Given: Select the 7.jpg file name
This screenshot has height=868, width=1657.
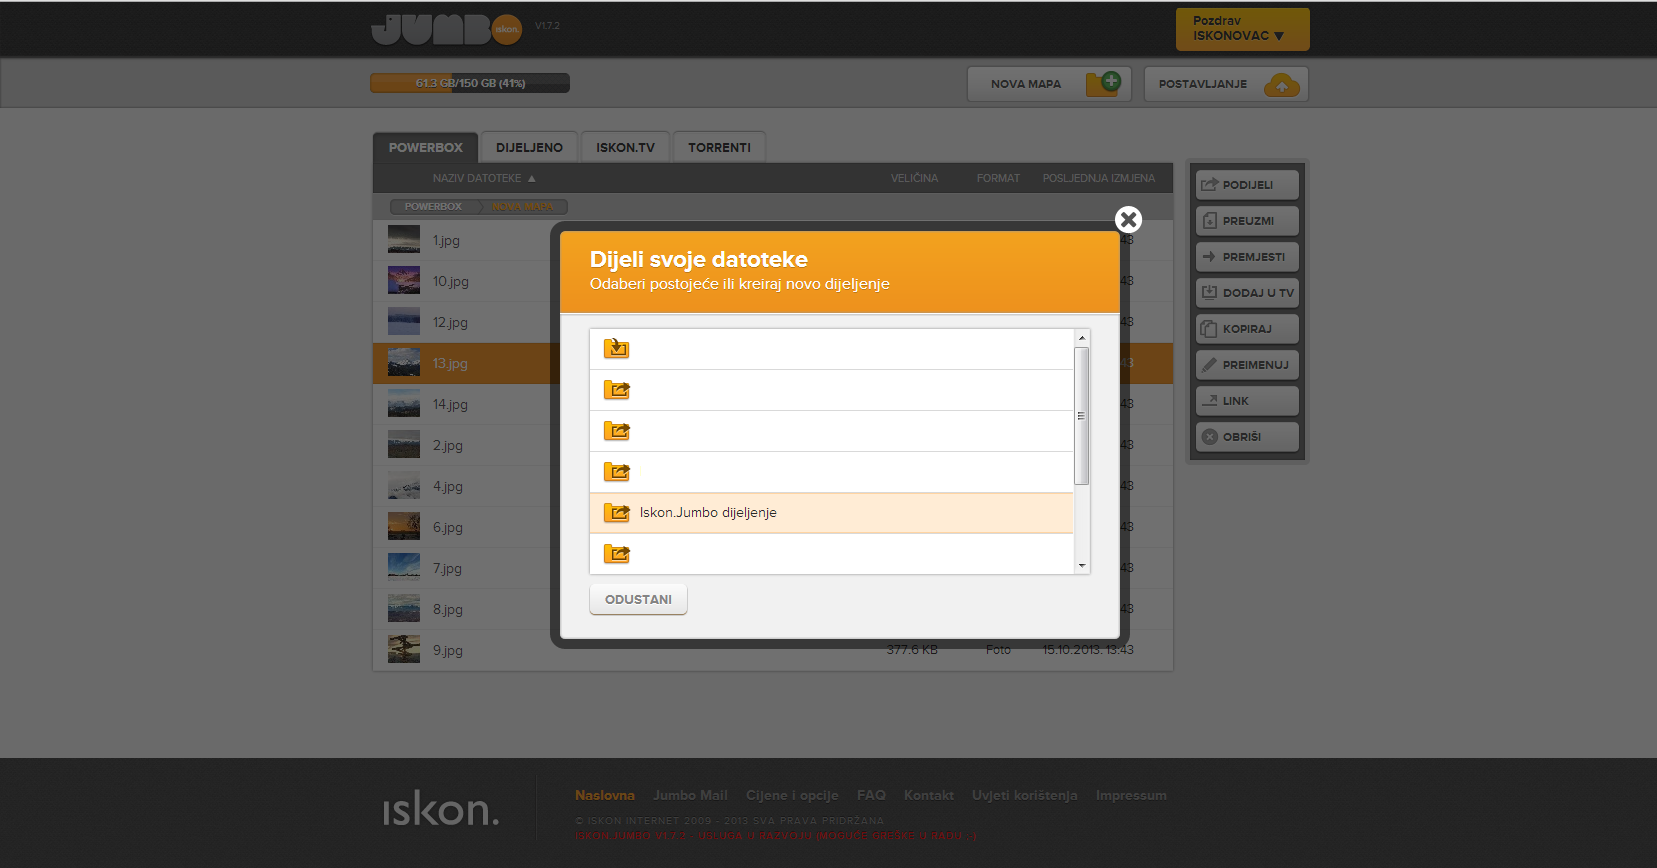Looking at the screenshot, I should click(x=448, y=569).
